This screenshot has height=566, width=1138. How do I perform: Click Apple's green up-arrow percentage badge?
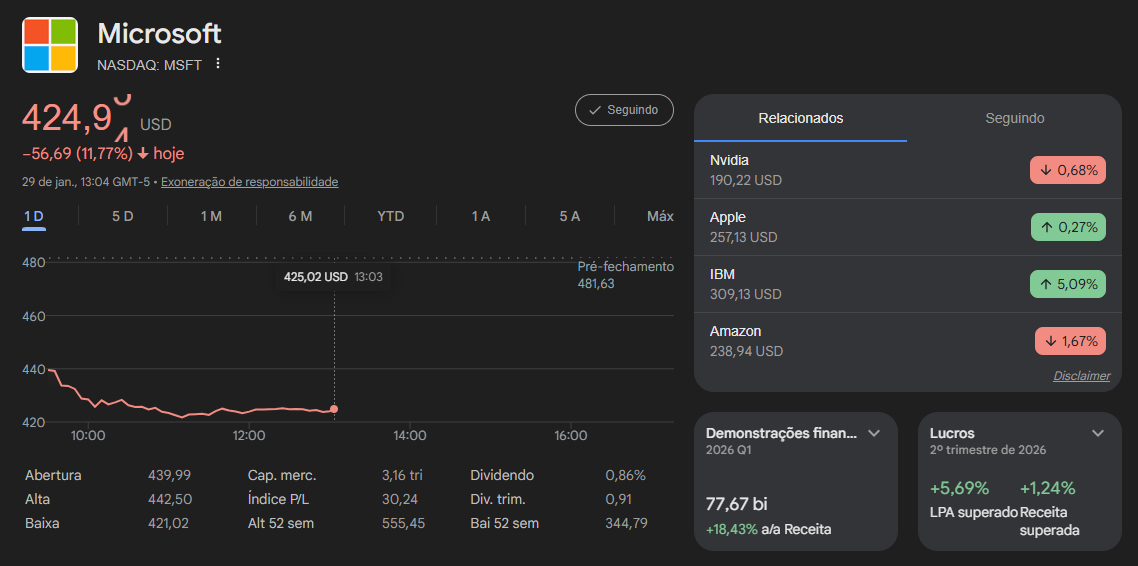click(x=1067, y=227)
